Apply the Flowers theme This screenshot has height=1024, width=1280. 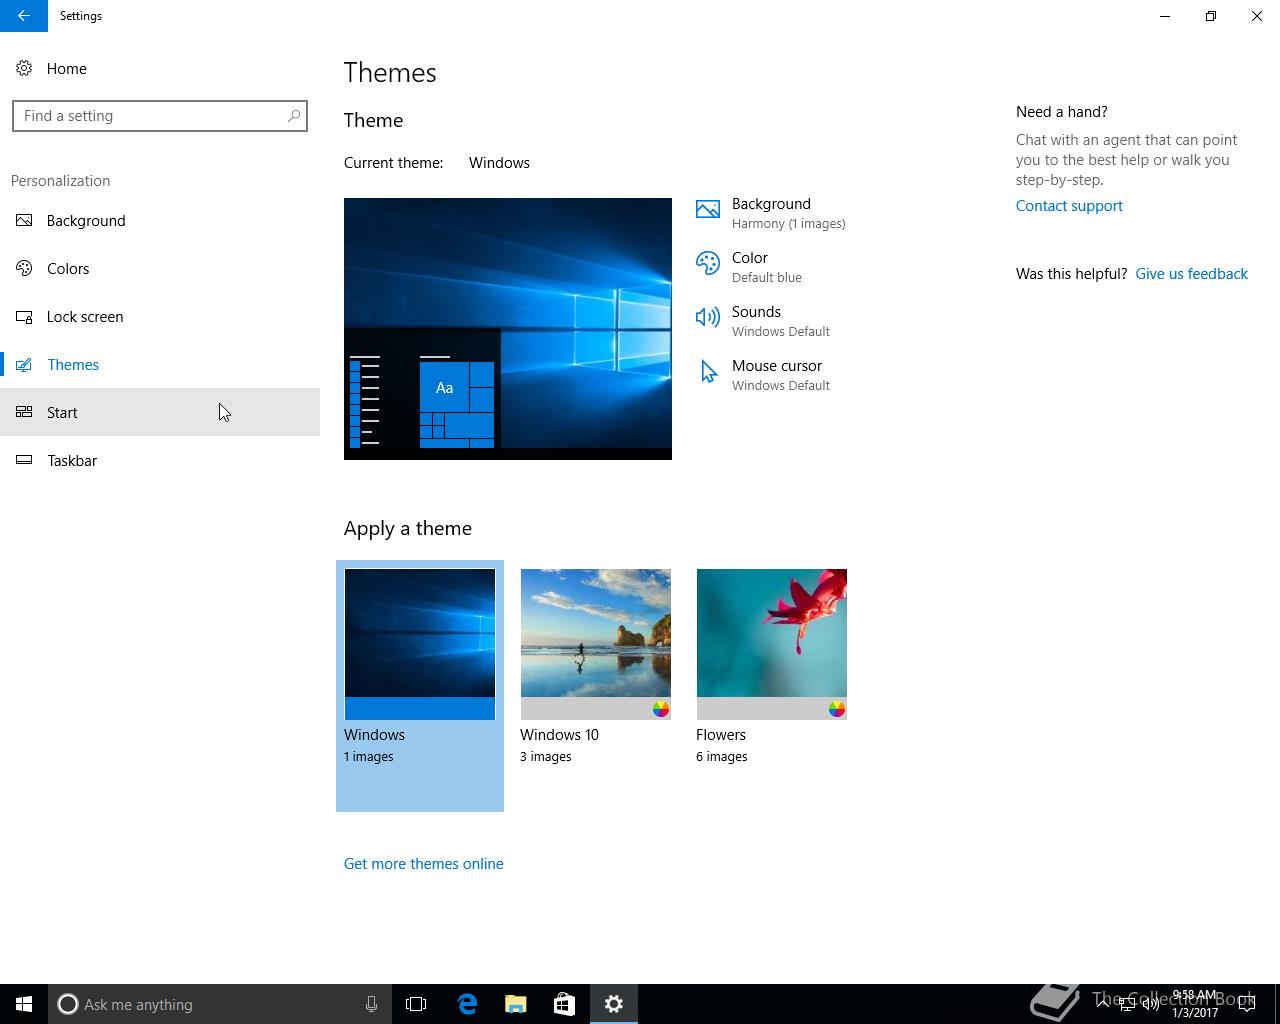[x=772, y=644]
